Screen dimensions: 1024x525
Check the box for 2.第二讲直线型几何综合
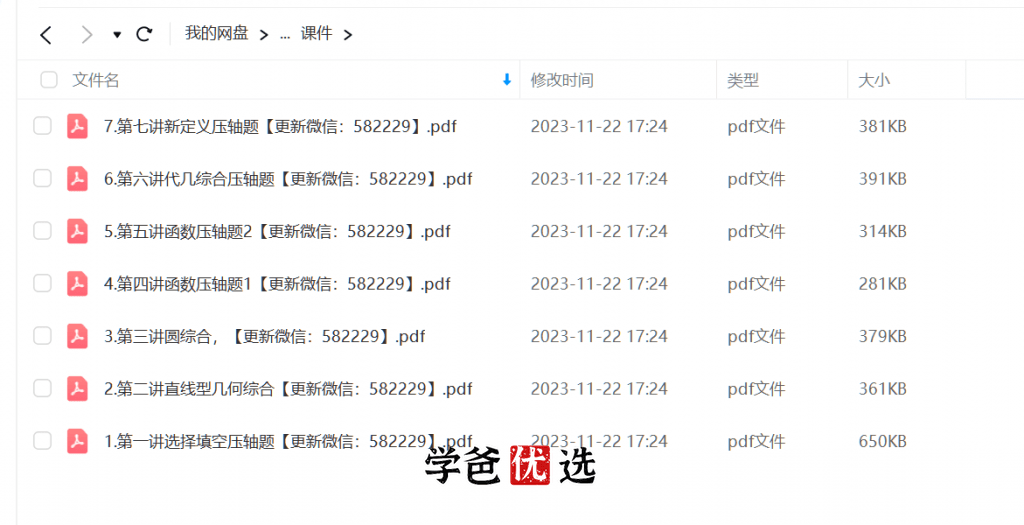click(x=42, y=388)
